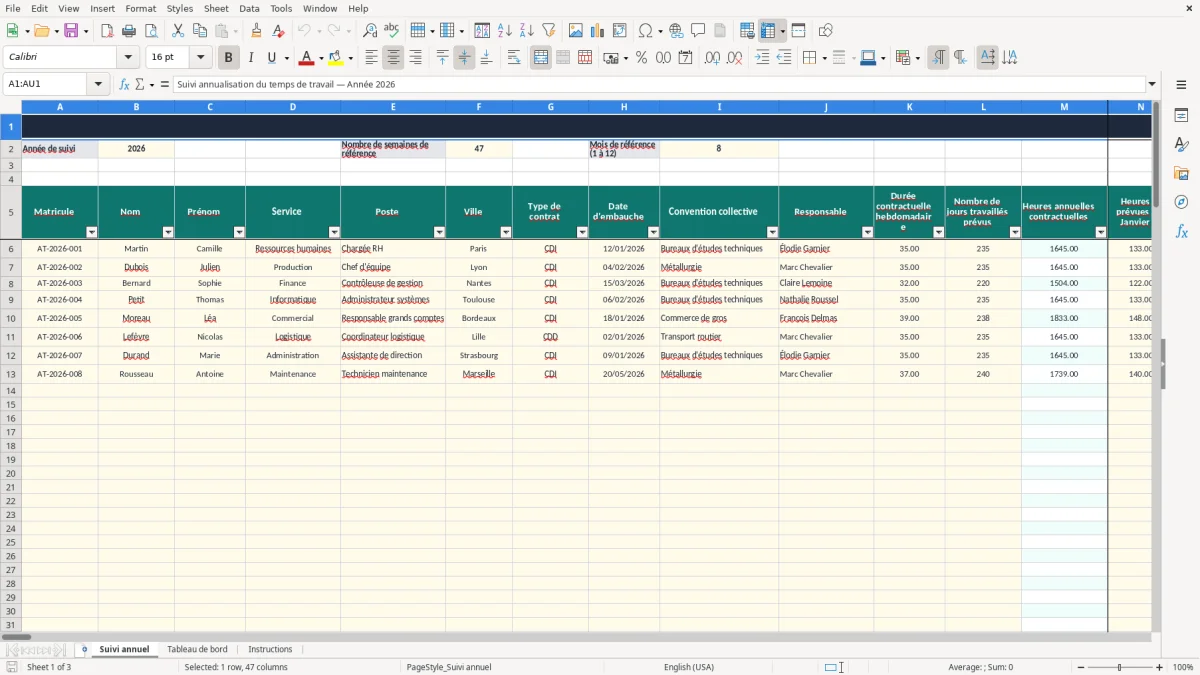The height and width of the screenshot is (675, 1200).
Task: Click the 100% zoom level
Action: (1183, 667)
